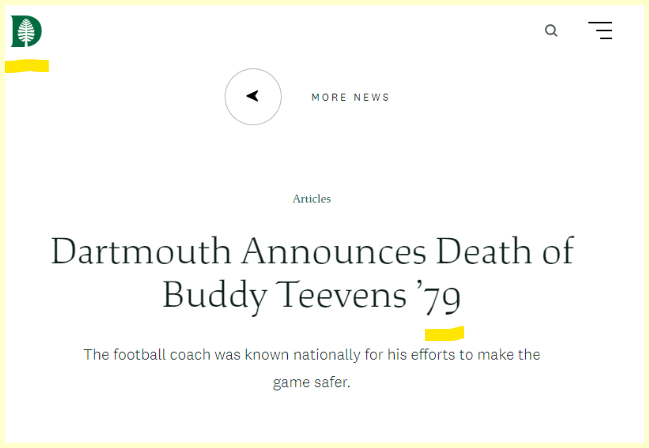Open the site search magnifier

pos(551,31)
